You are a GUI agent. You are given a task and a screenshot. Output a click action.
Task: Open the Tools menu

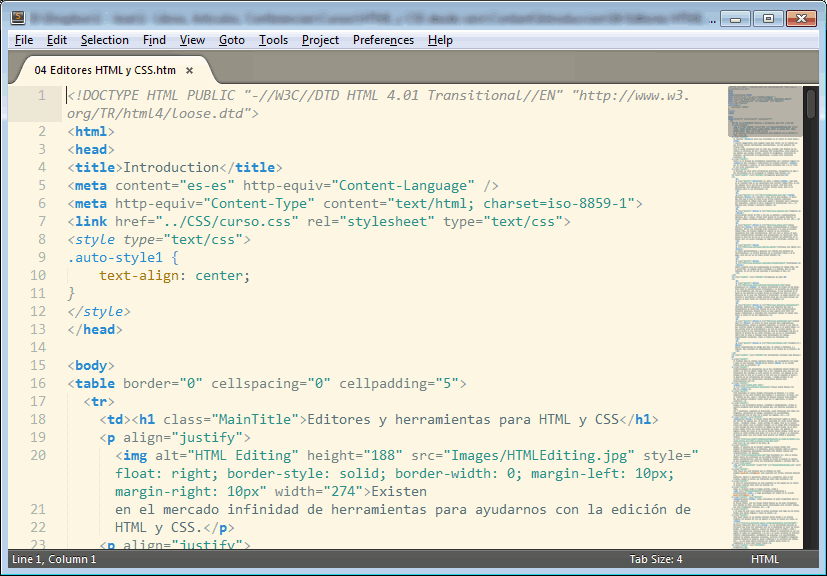pyautogui.click(x=272, y=40)
